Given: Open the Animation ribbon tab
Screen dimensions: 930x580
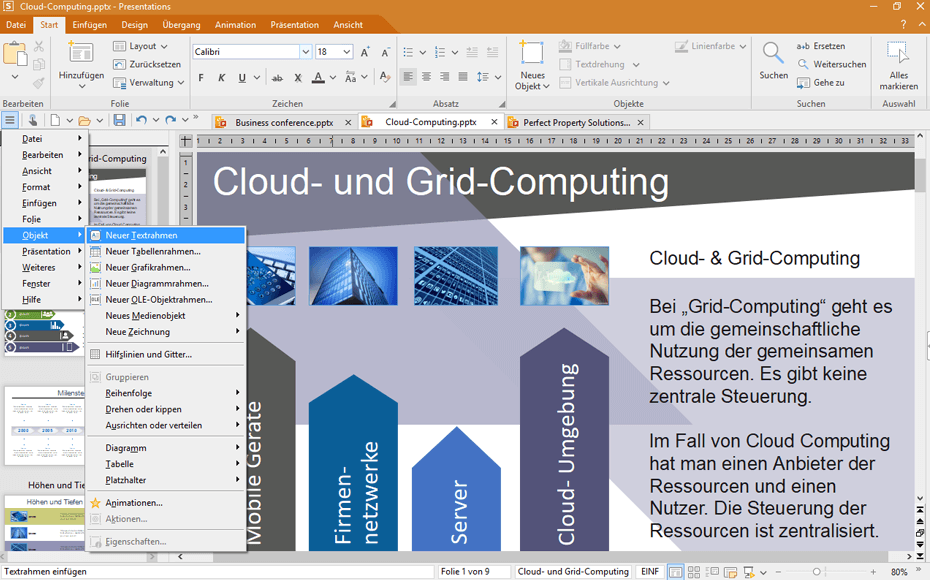Looking at the screenshot, I should (235, 25).
